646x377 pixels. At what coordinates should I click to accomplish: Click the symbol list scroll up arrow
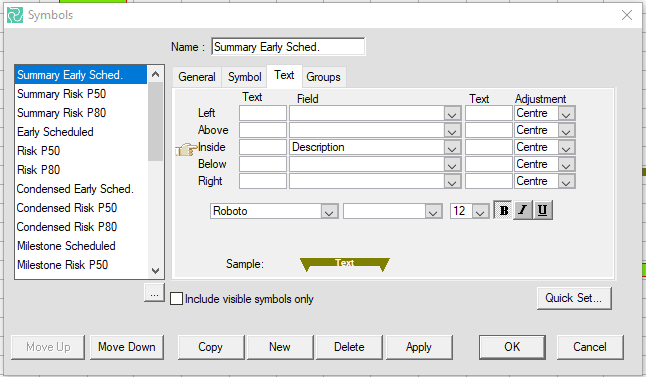[x=155, y=74]
